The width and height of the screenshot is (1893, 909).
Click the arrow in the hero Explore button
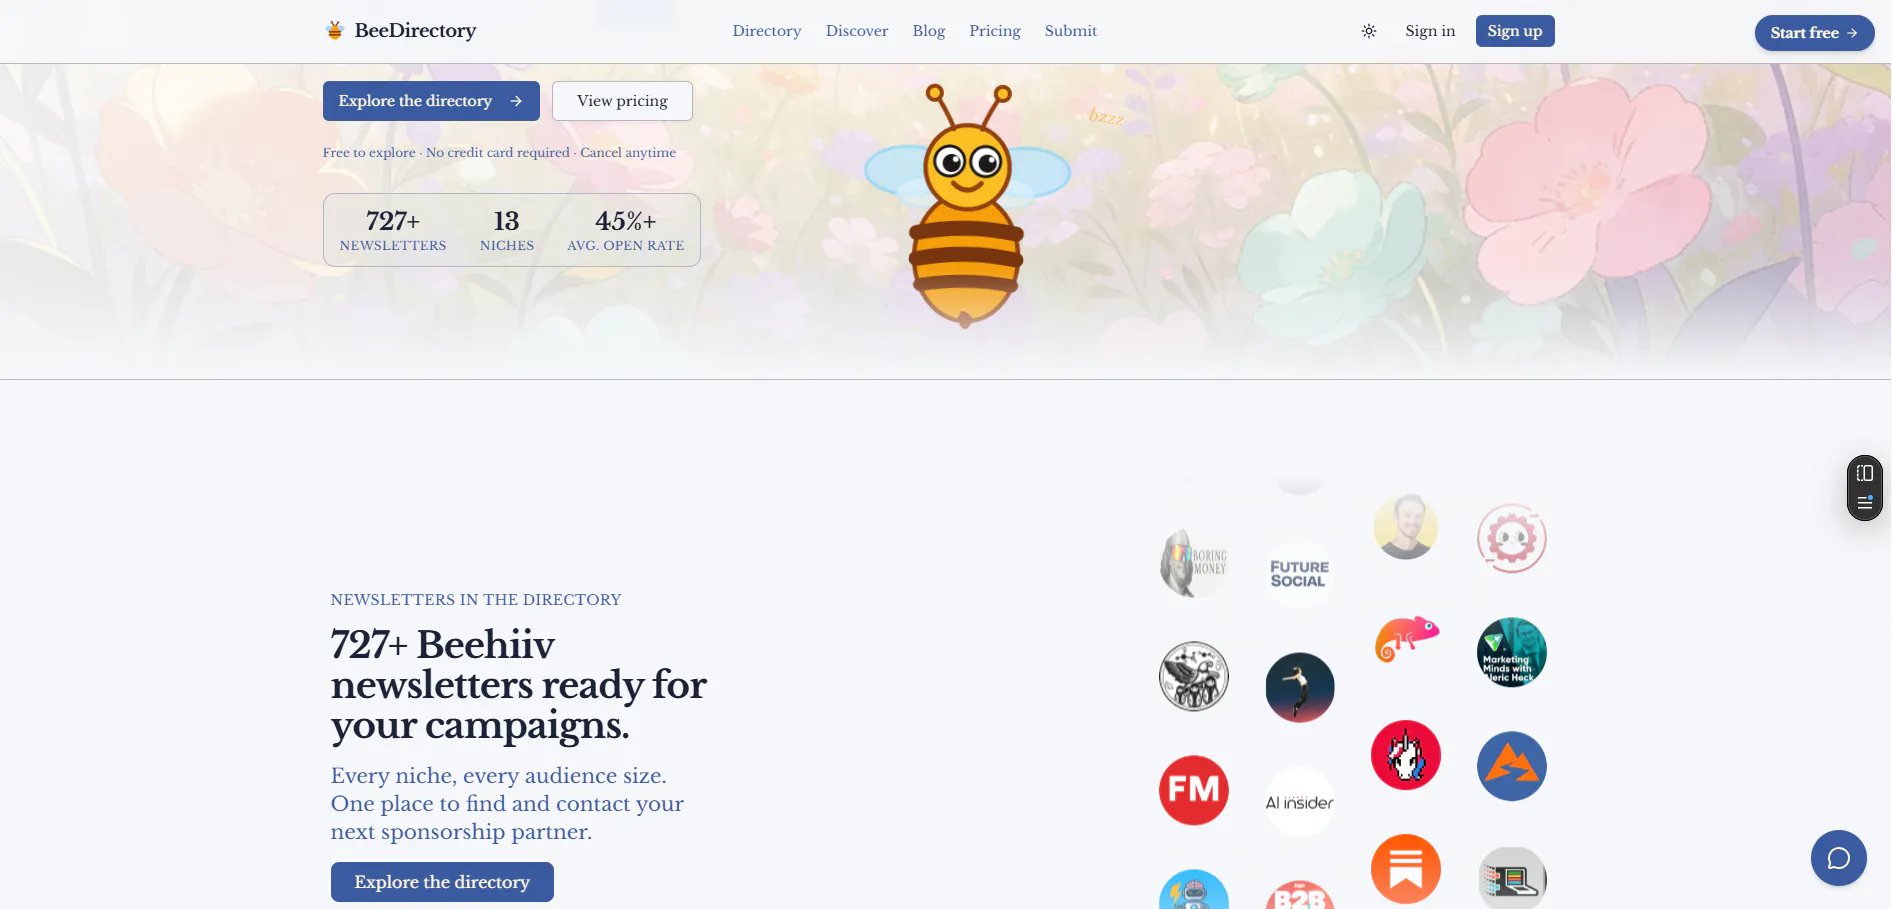(x=516, y=101)
